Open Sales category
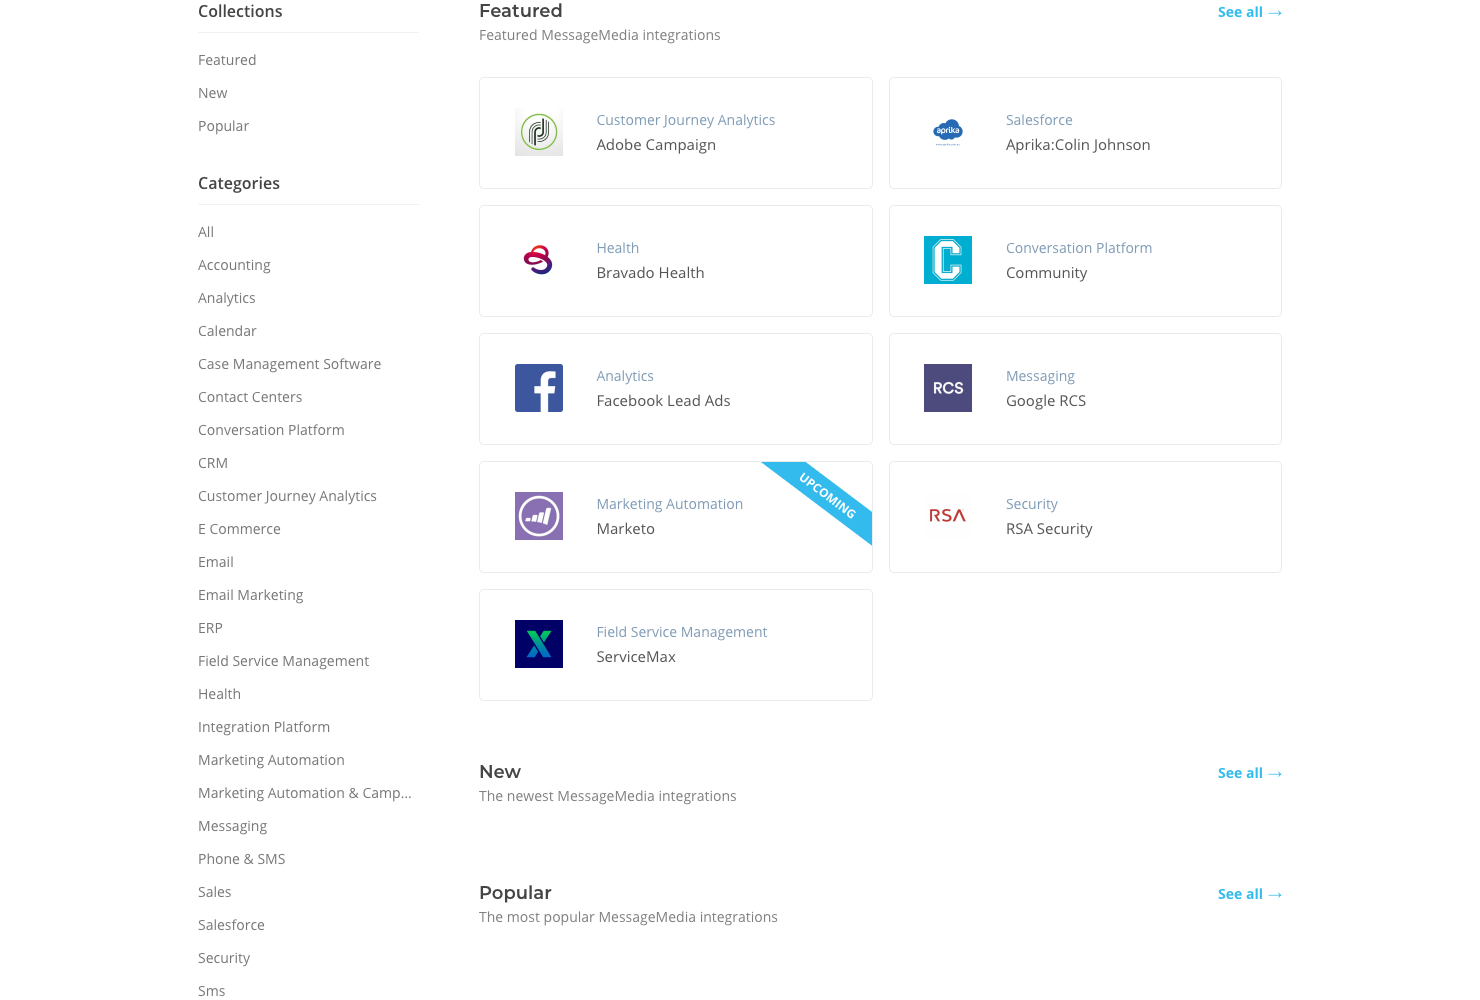The width and height of the screenshot is (1480, 1000). point(214,892)
